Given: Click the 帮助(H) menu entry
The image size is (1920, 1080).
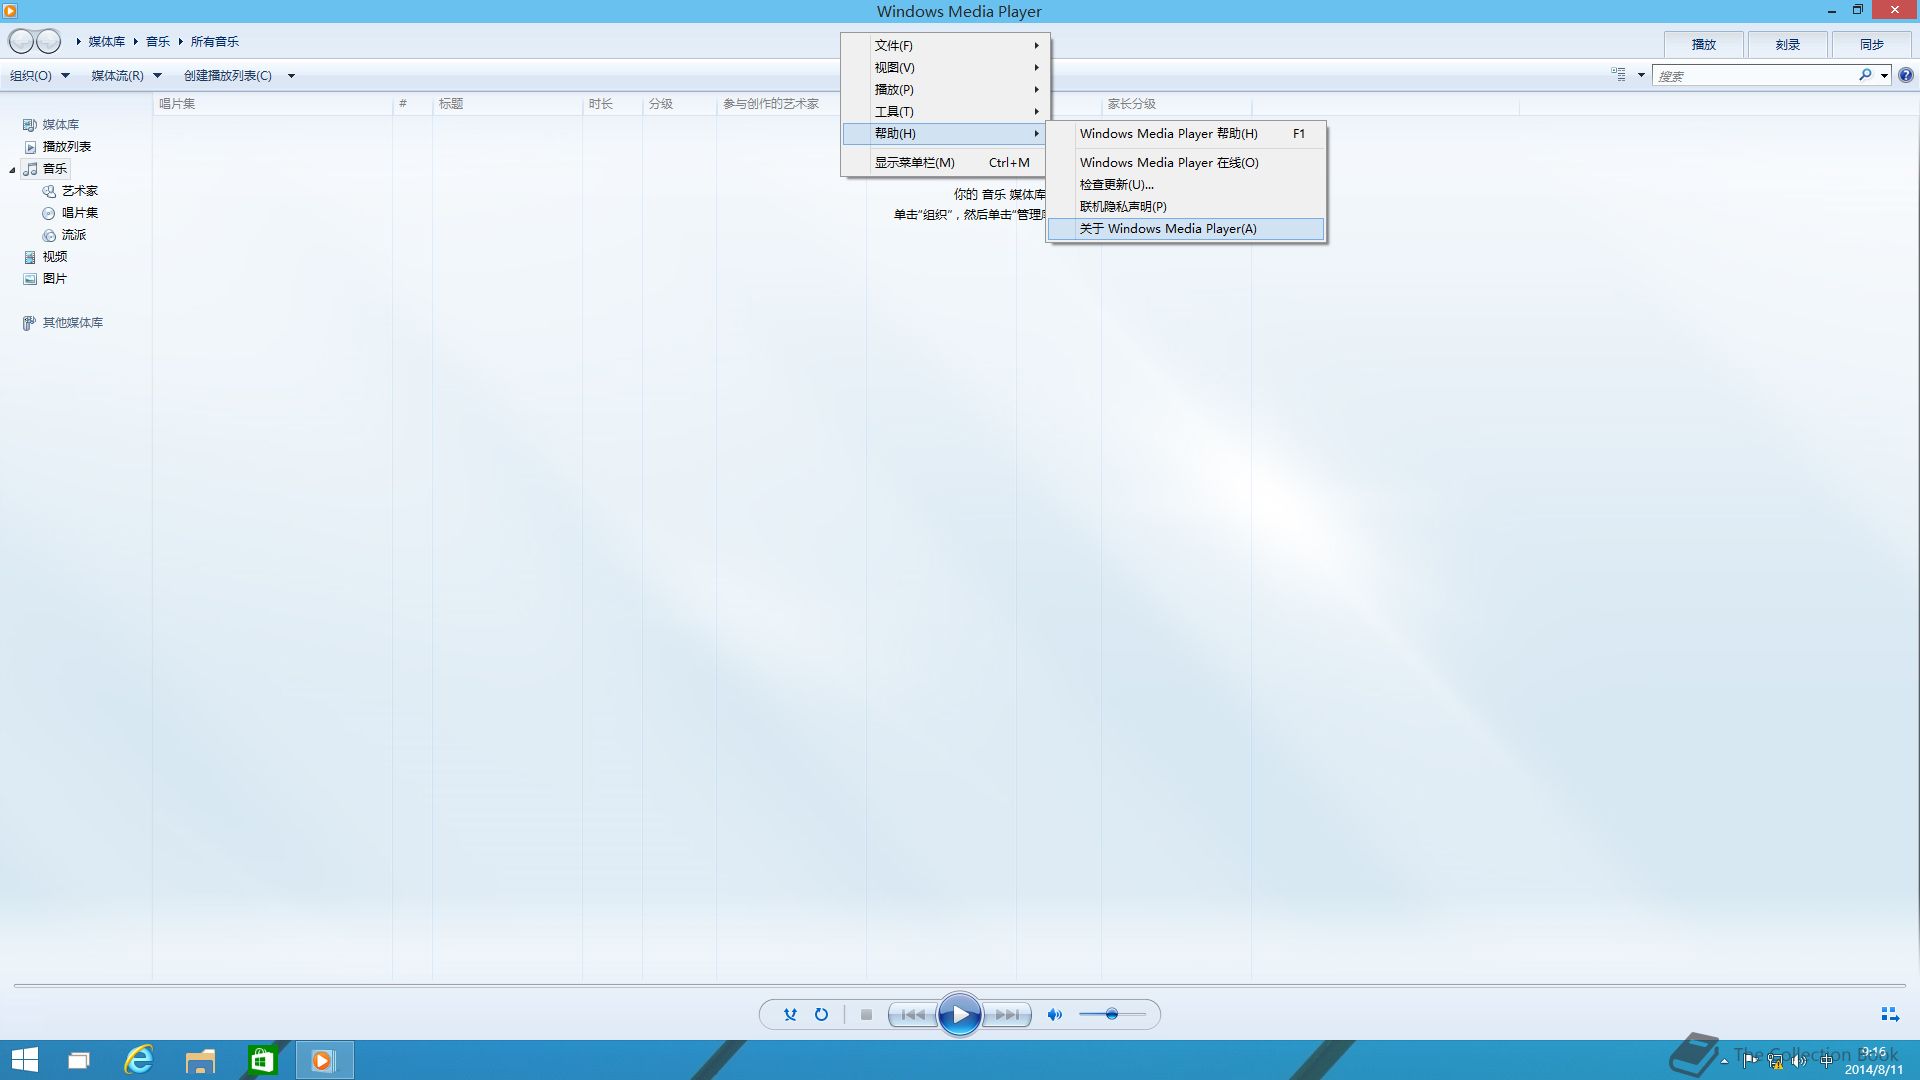Looking at the screenshot, I should [x=945, y=133].
